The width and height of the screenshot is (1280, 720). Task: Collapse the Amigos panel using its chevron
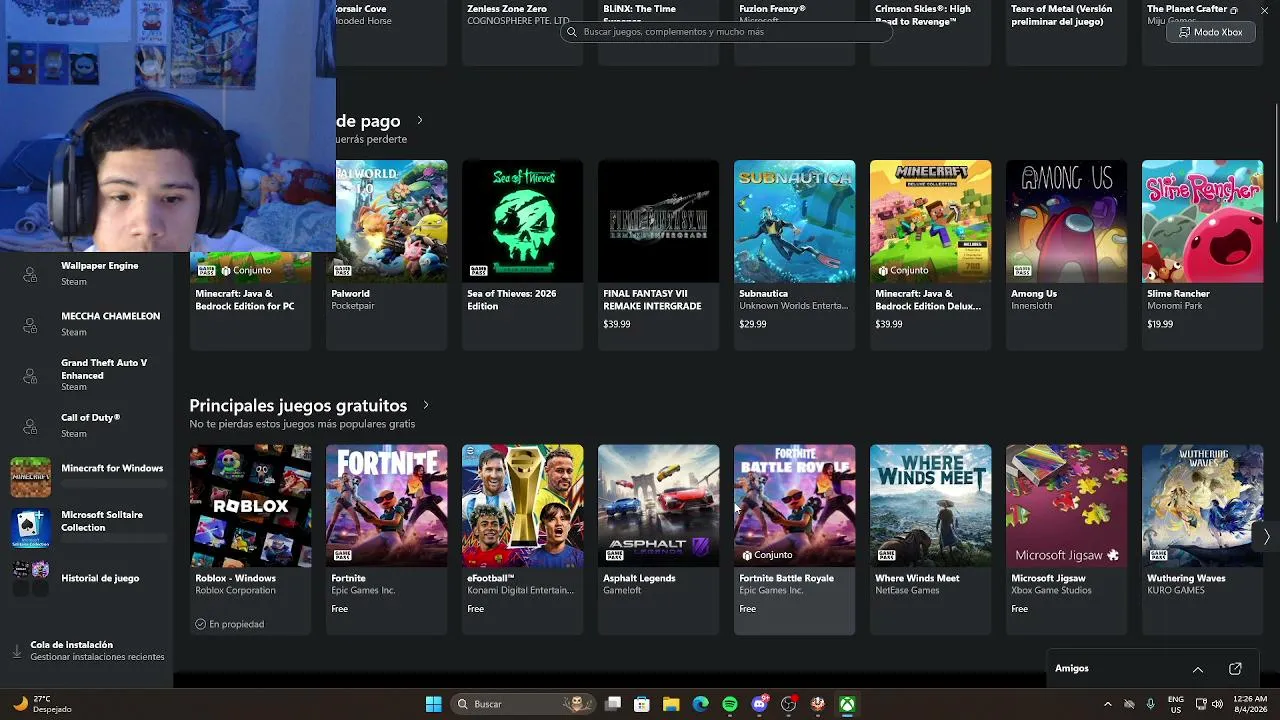tap(1198, 668)
